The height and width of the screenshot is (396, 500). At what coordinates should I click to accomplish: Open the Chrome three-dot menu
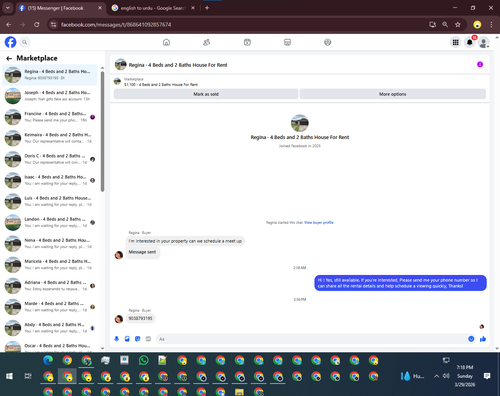(491, 24)
